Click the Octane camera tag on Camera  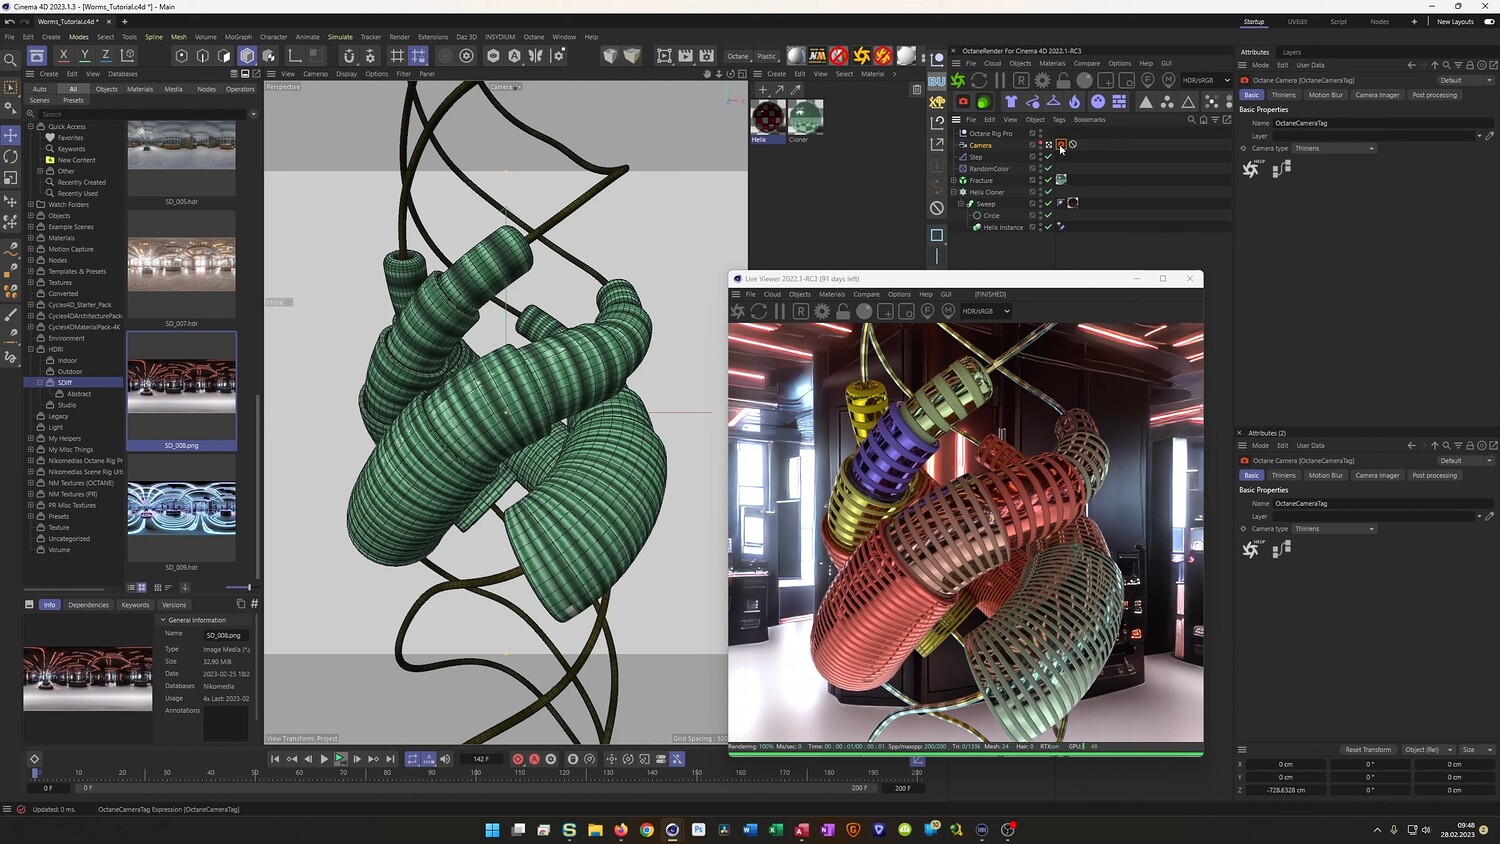pos(1061,145)
